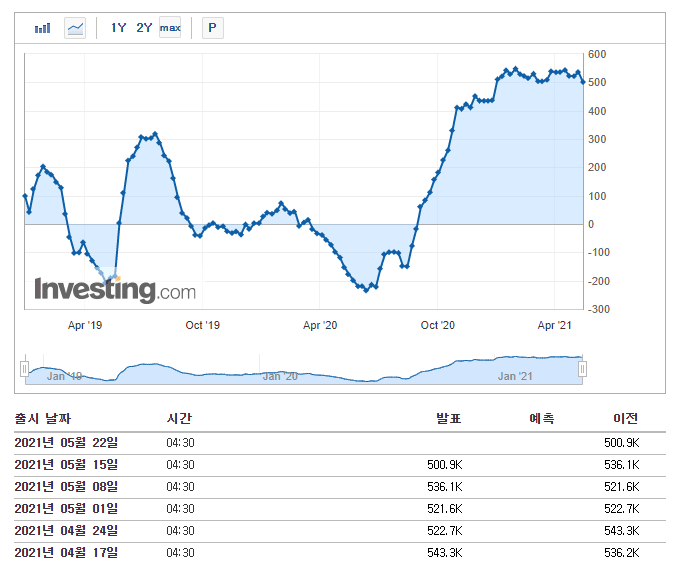Select the 2021년 04월 17일 row
The width and height of the screenshot is (673, 573).
click(x=340, y=553)
